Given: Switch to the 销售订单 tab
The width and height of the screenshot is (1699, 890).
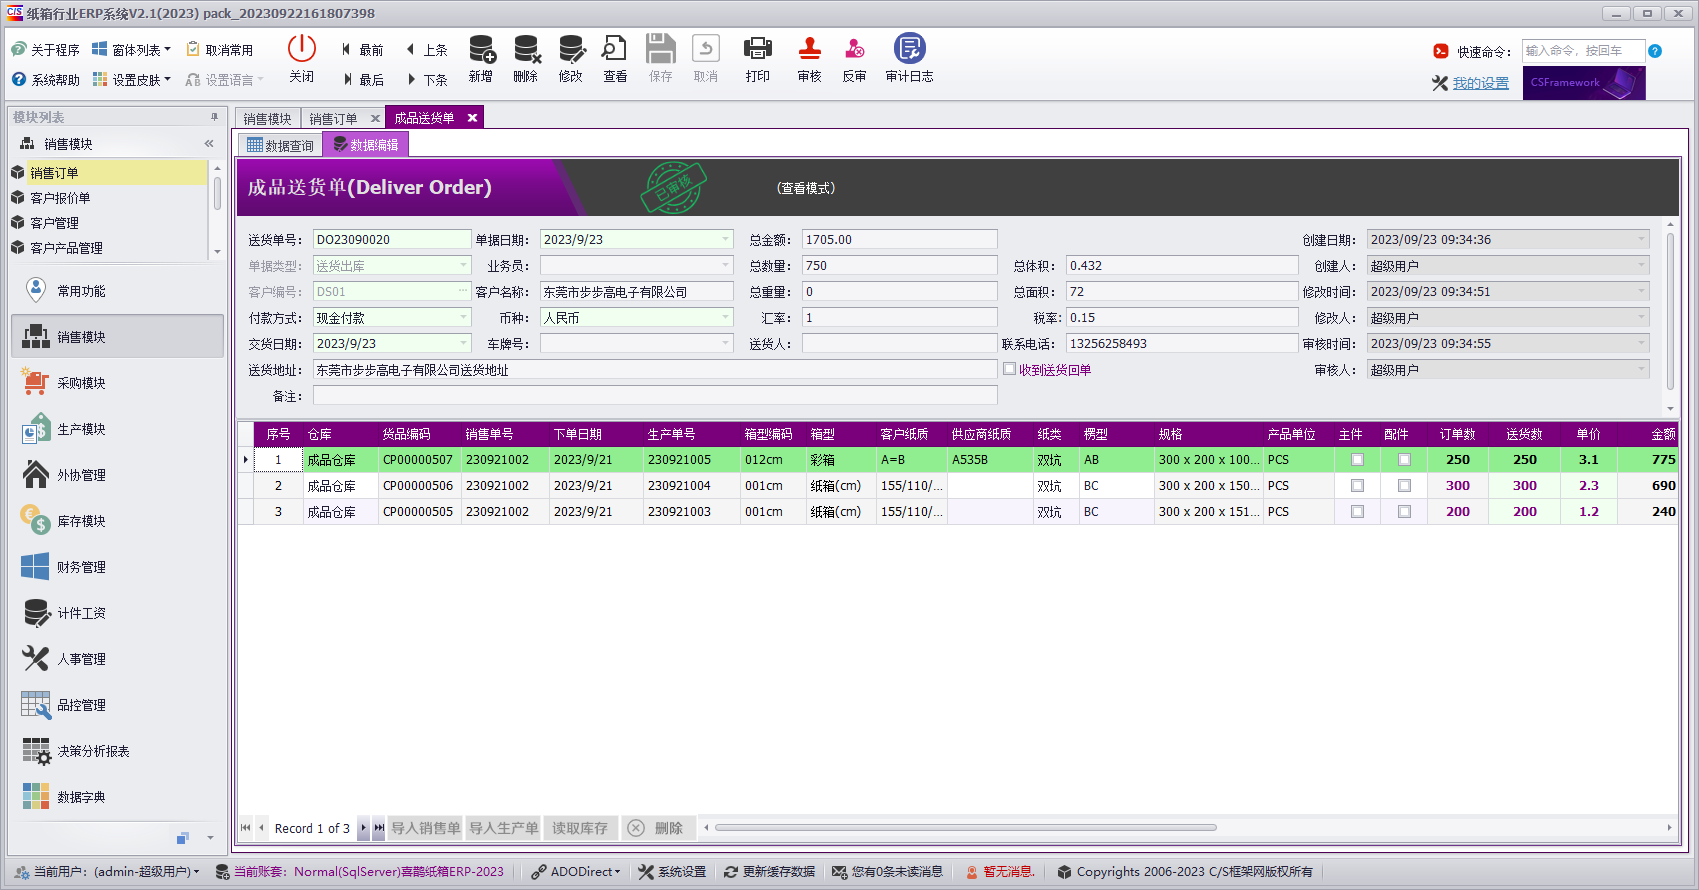Looking at the screenshot, I should click(333, 118).
